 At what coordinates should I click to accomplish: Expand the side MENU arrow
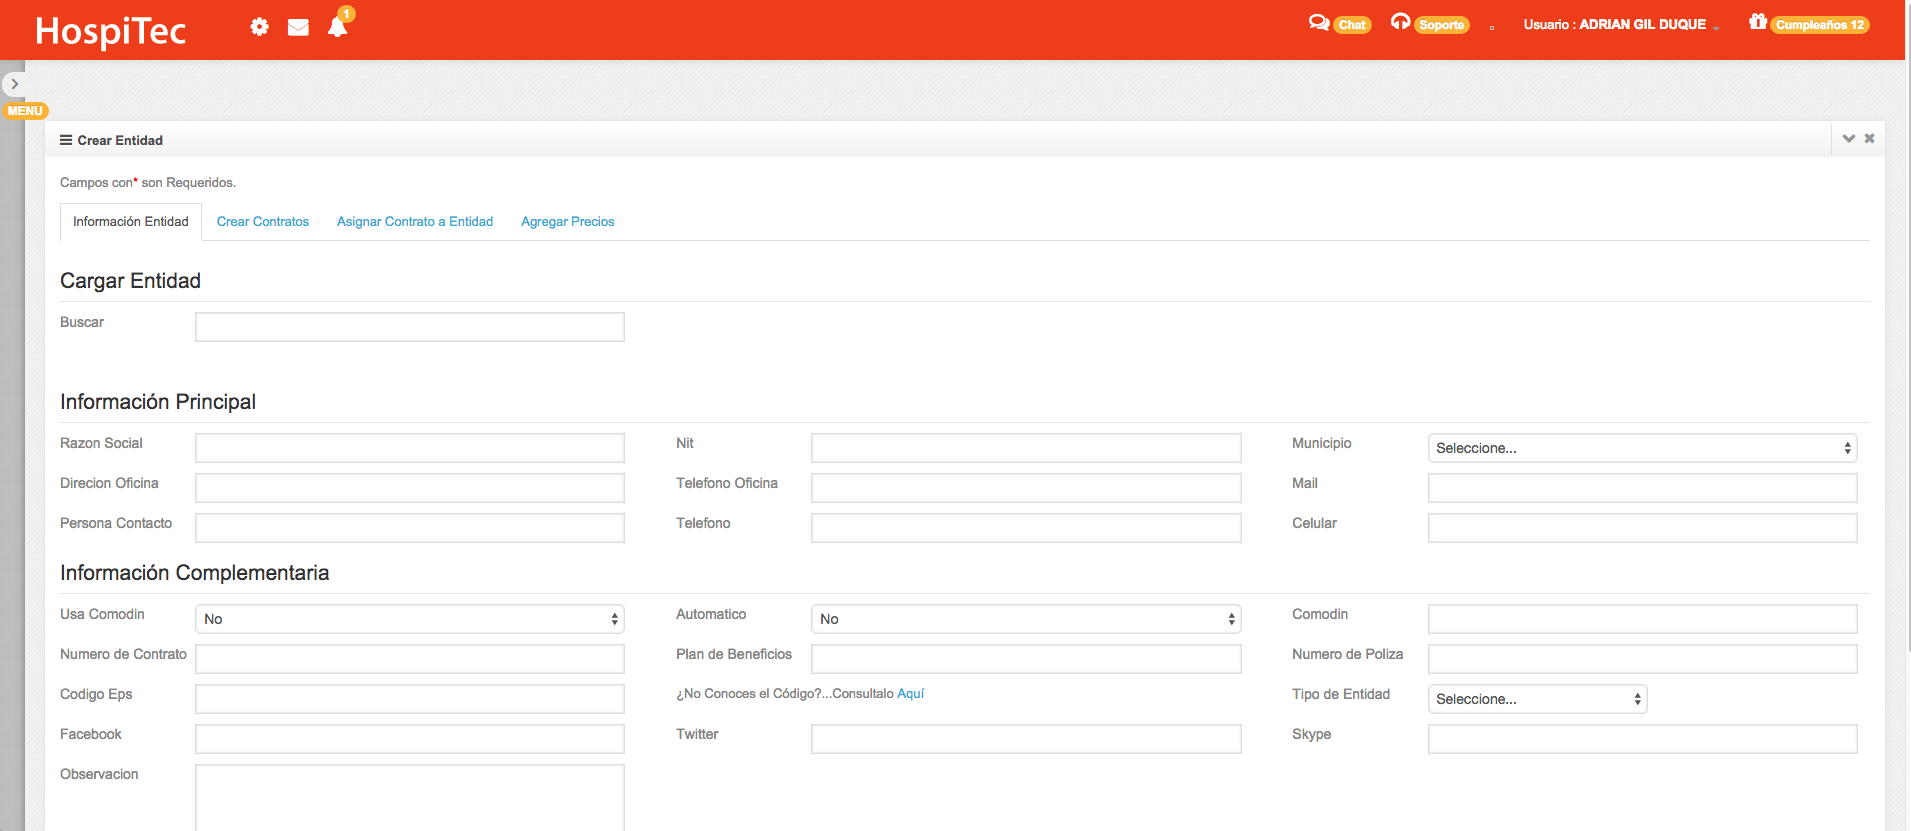coord(14,84)
